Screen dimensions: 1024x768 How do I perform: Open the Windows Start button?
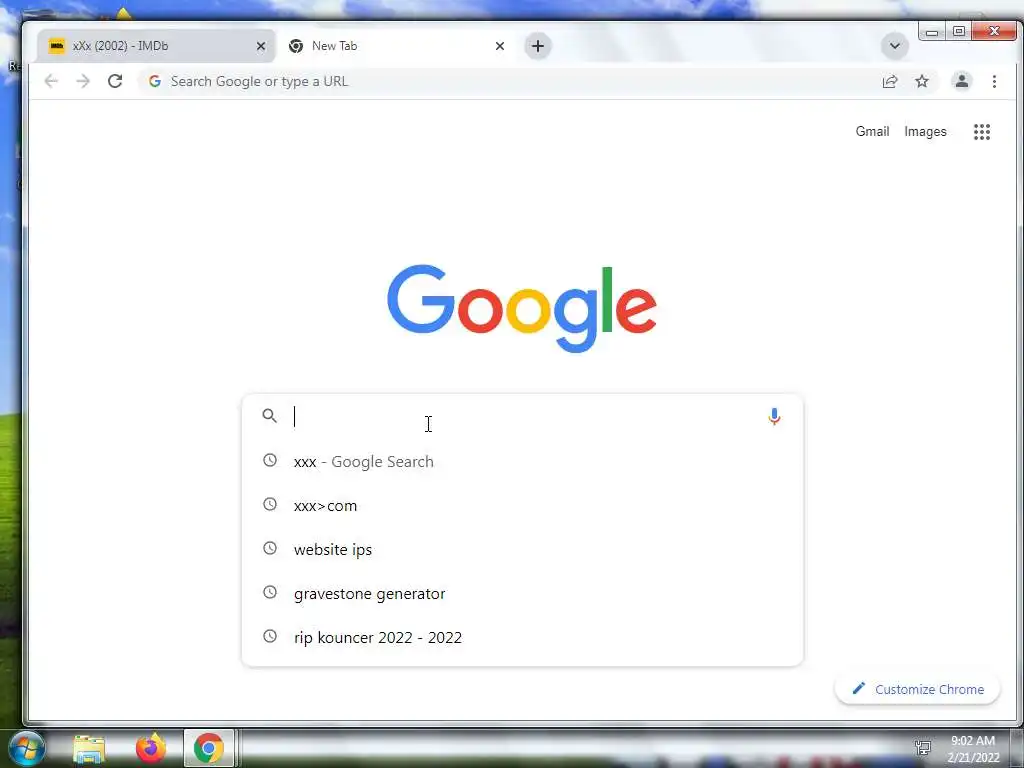point(26,748)
